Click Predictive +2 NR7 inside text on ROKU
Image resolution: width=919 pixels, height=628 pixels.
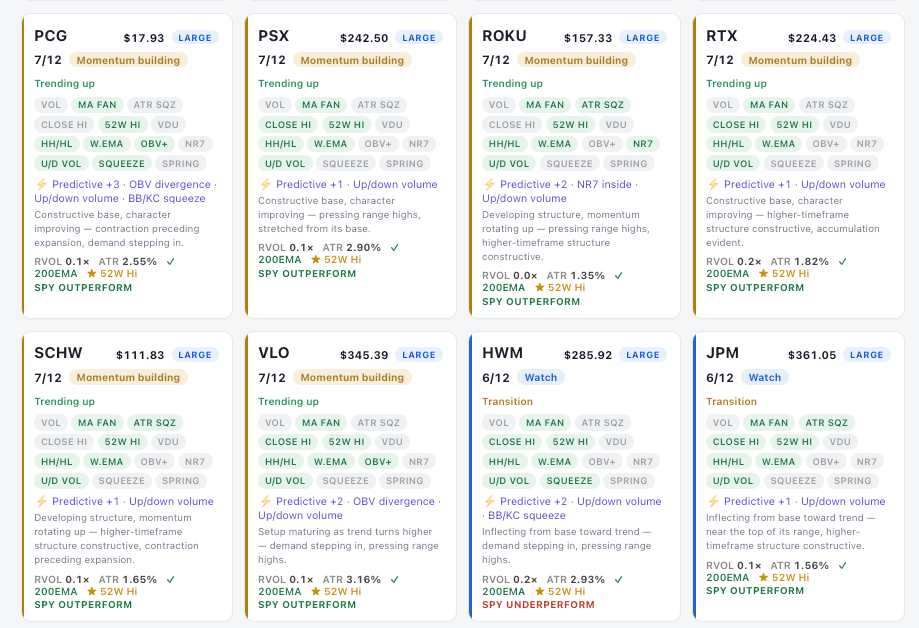point(566,184)
